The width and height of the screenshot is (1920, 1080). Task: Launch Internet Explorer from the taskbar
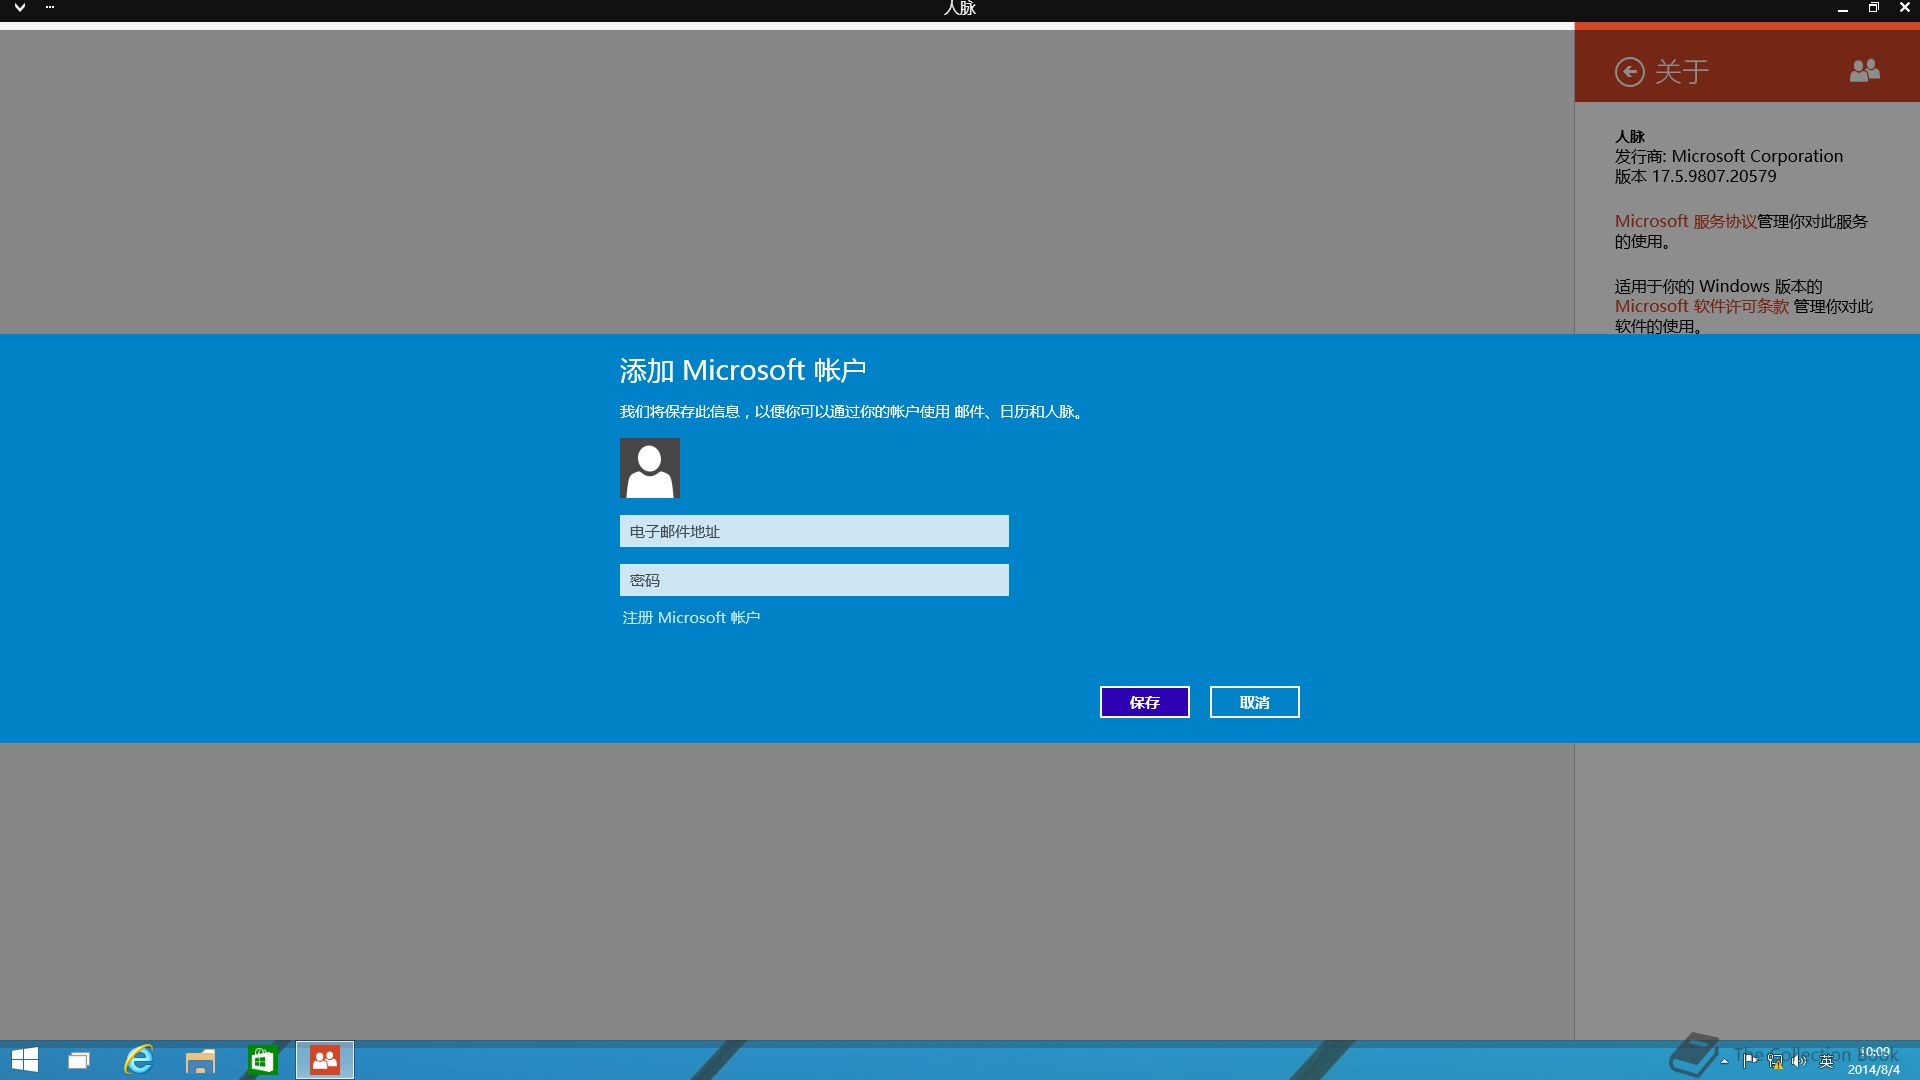click(139, 1060)
